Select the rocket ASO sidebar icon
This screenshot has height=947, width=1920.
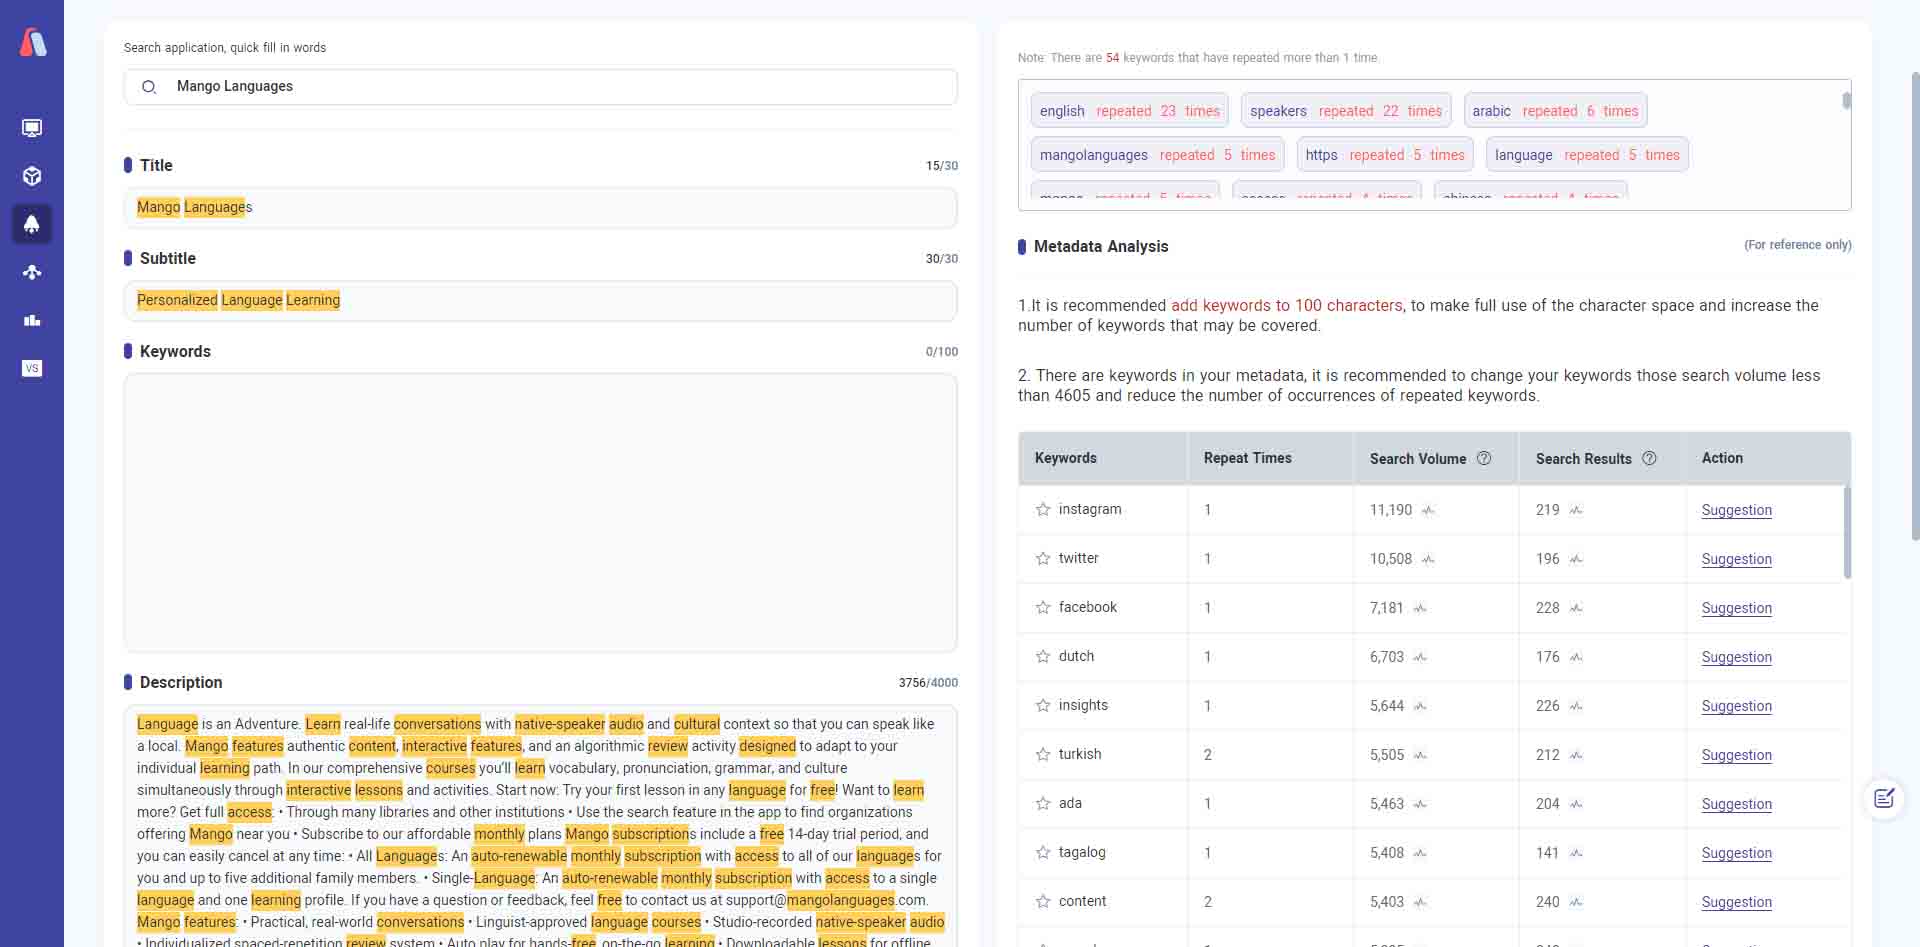[x=32, y=224]
